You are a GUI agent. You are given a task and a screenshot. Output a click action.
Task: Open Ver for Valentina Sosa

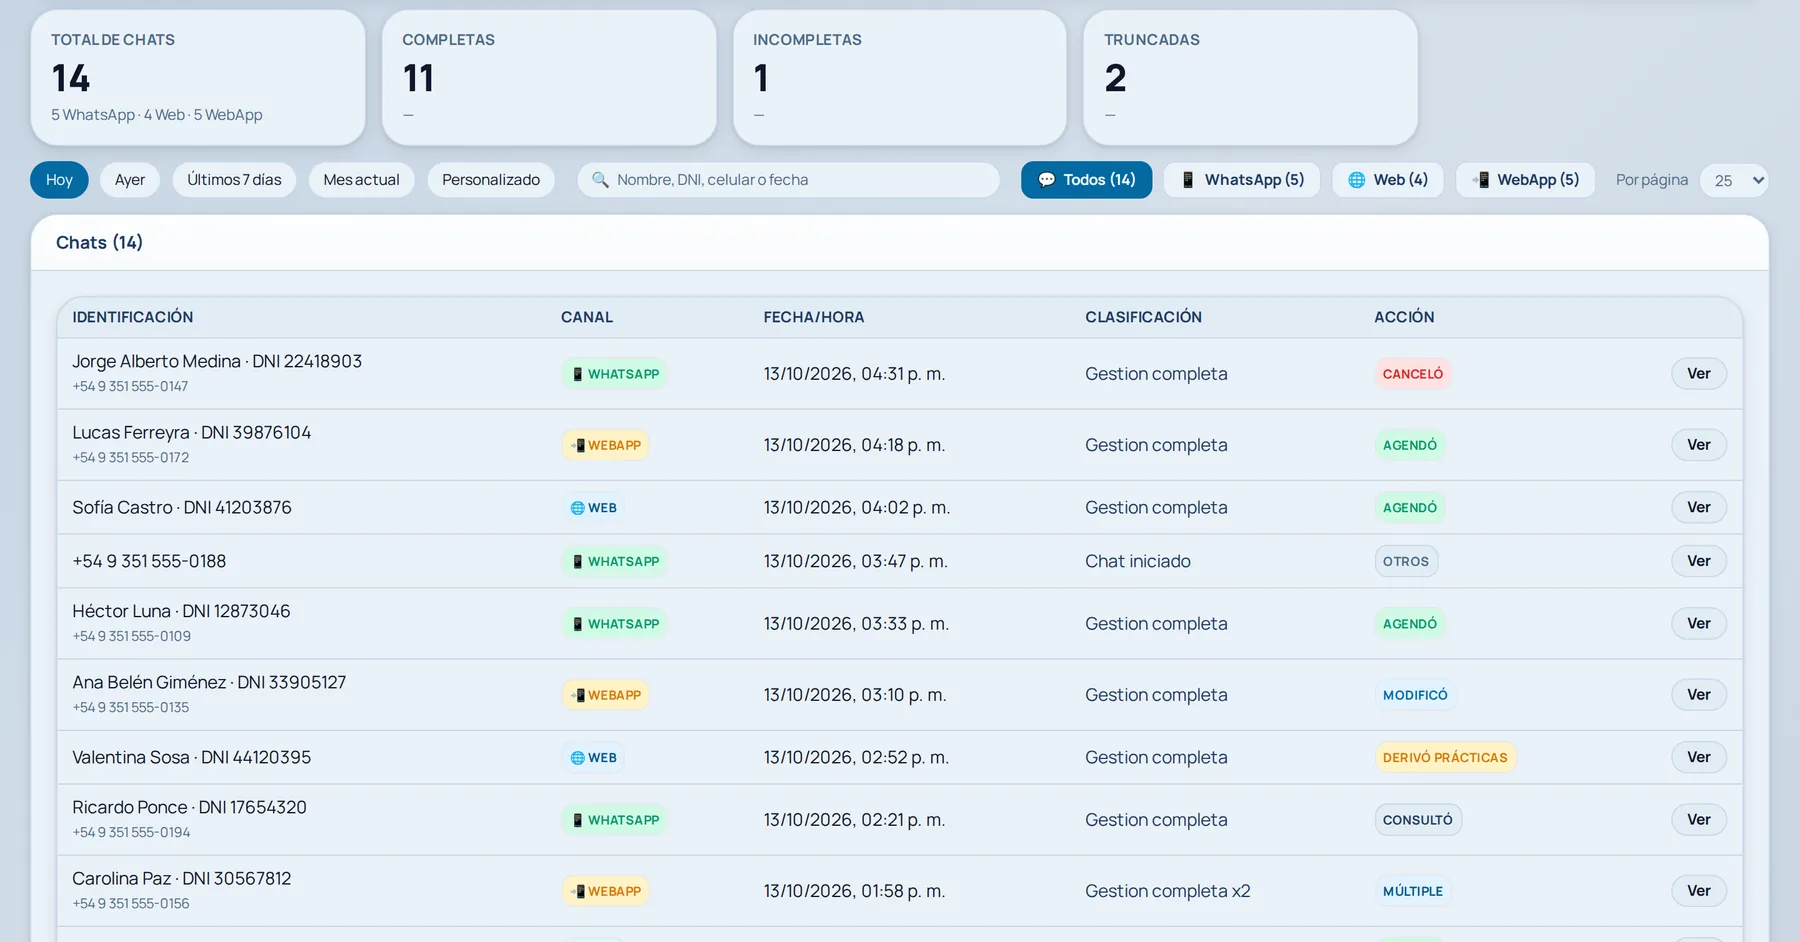[x=1699, y=758]
